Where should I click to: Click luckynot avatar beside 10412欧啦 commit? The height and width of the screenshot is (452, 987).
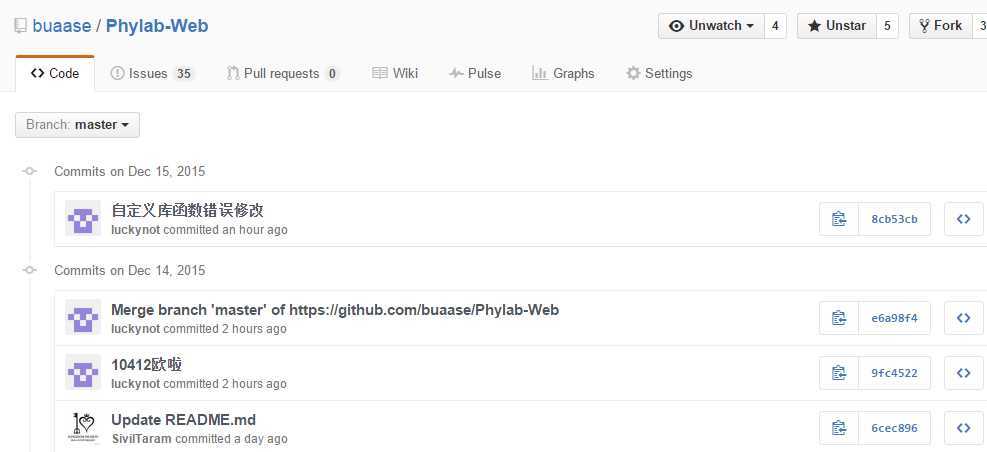pos(83,372)
